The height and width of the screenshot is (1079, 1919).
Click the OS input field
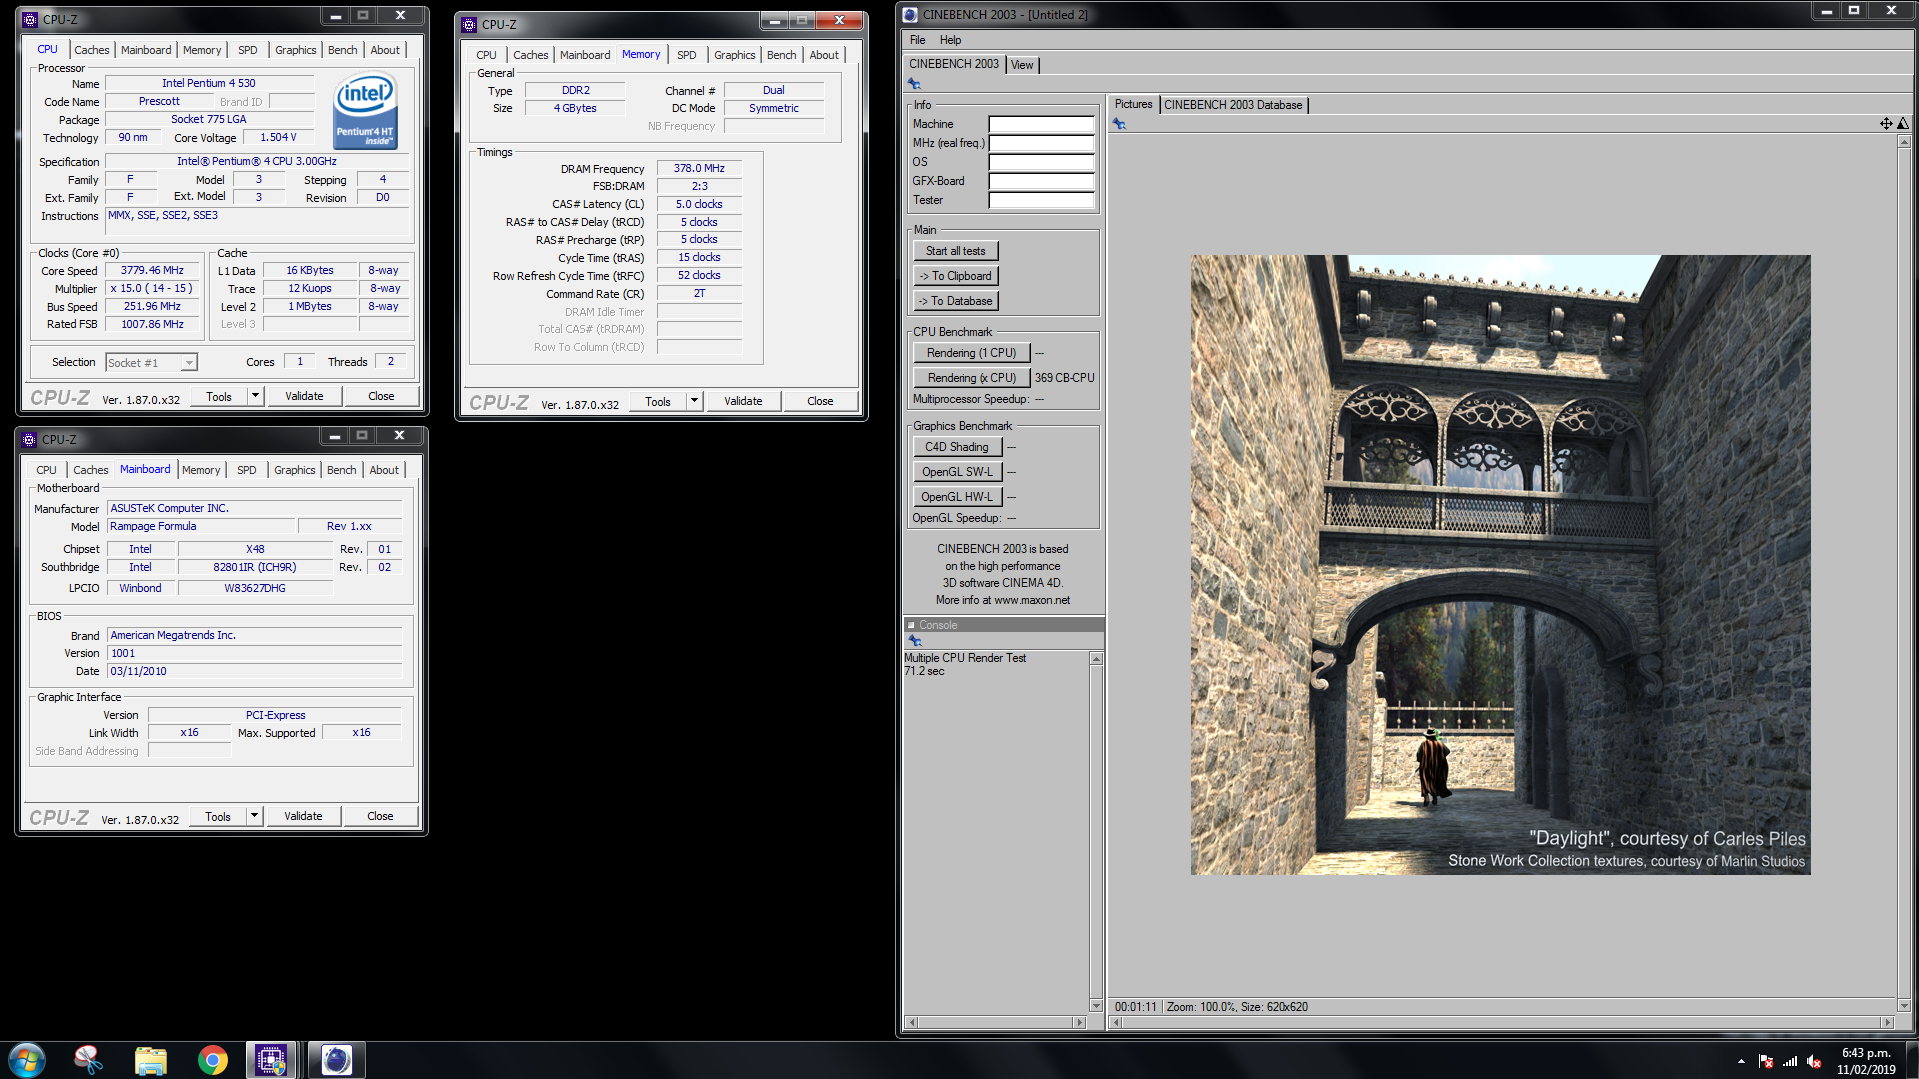click(1041, 162)
